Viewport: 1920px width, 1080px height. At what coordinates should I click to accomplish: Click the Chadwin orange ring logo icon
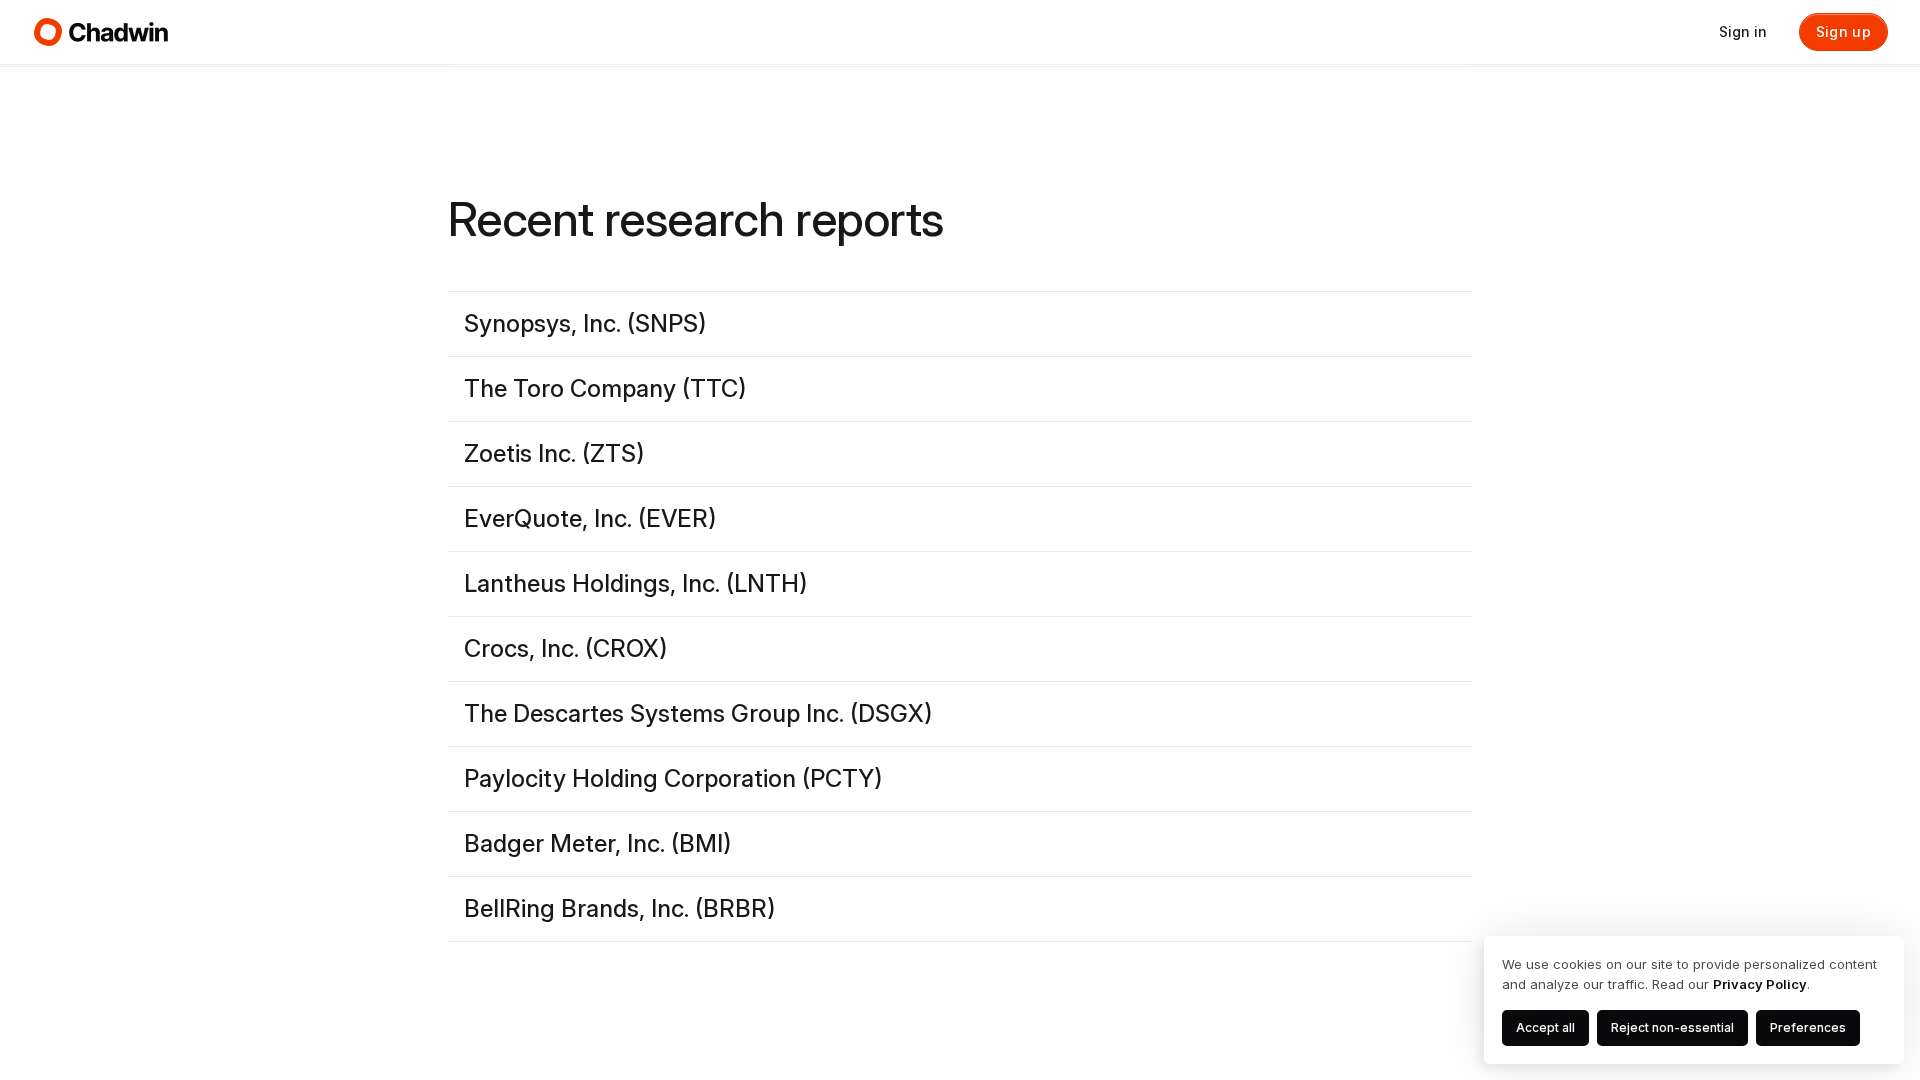[48, 32]
